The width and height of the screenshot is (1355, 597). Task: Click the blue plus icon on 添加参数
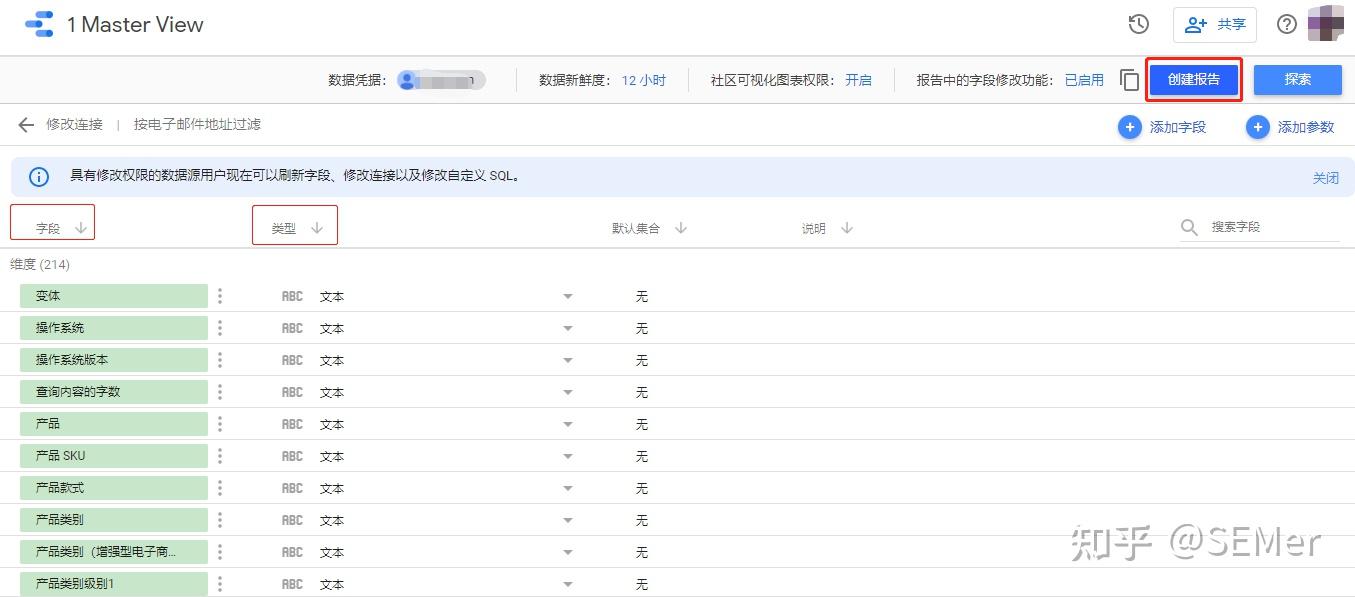point(1257,127)
